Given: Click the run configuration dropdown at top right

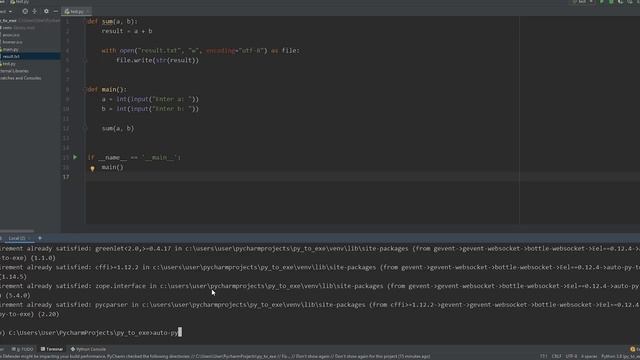Looking at the screenshot, I should pos(583,2).
